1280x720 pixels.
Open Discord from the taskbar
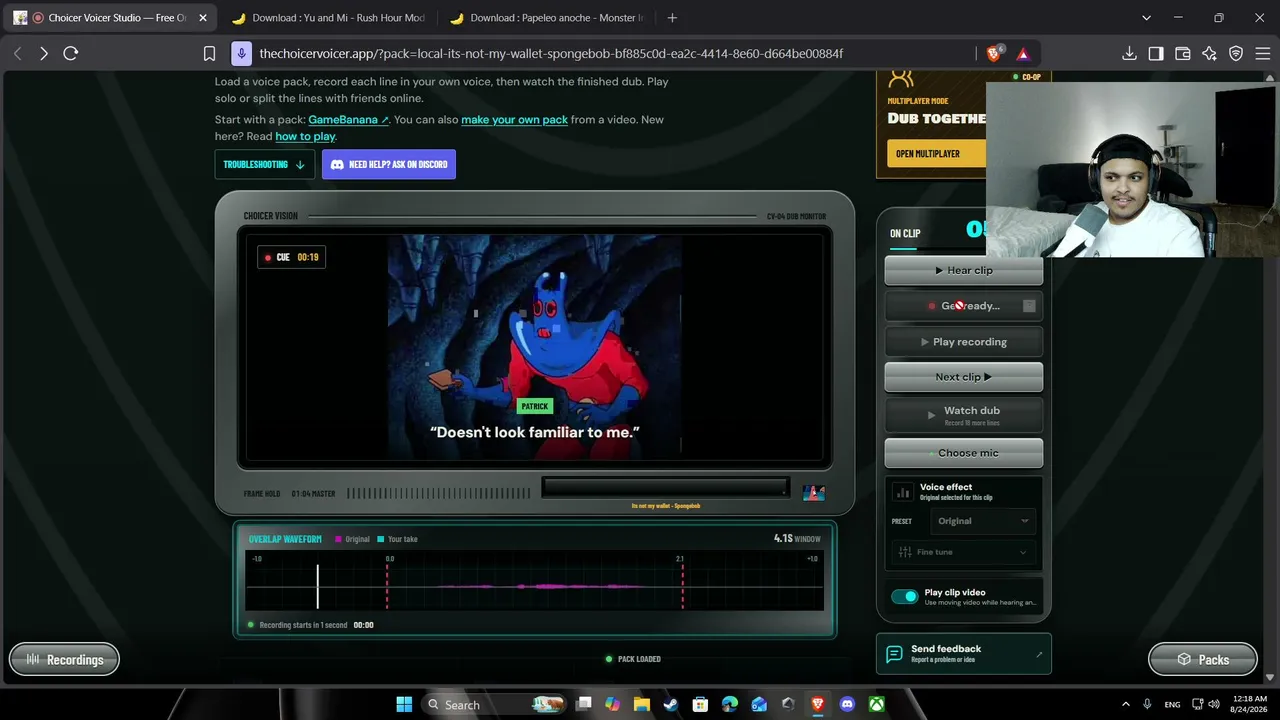[847, 704]
